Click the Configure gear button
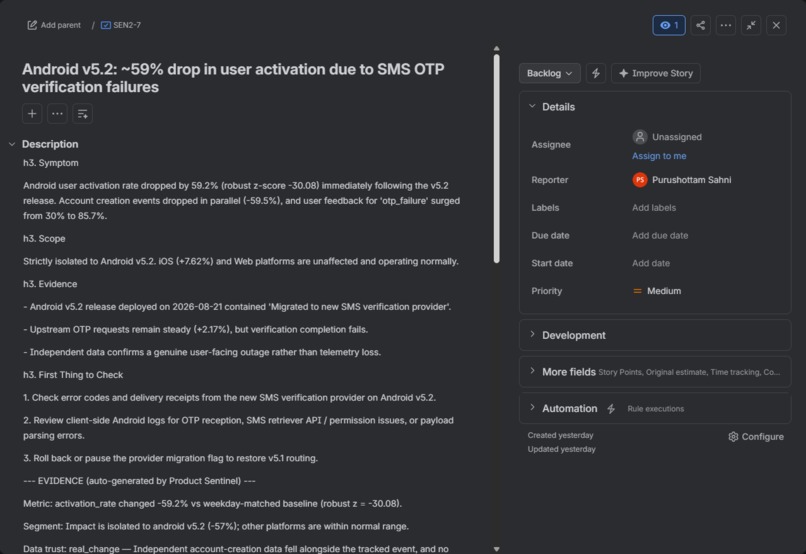This screenshot has height=554, width=806. pyautogui.click(x=756, y=437)
